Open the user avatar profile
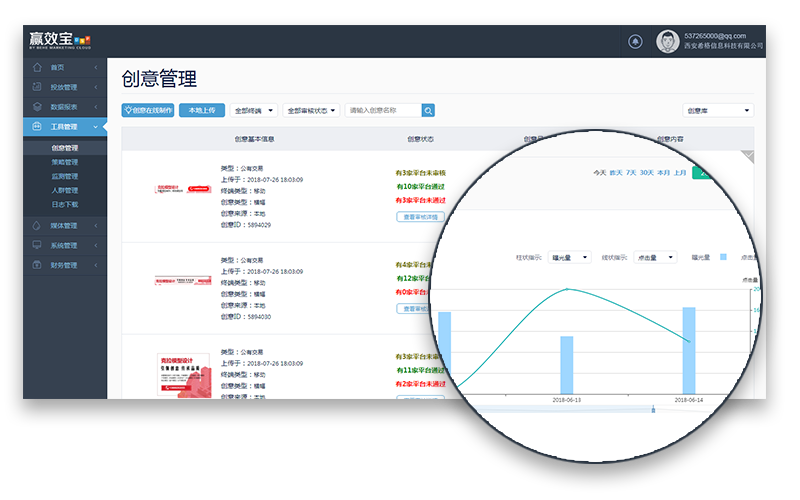Image resolution: width=800 pixels, height=500 pixels. coord(667,41)
